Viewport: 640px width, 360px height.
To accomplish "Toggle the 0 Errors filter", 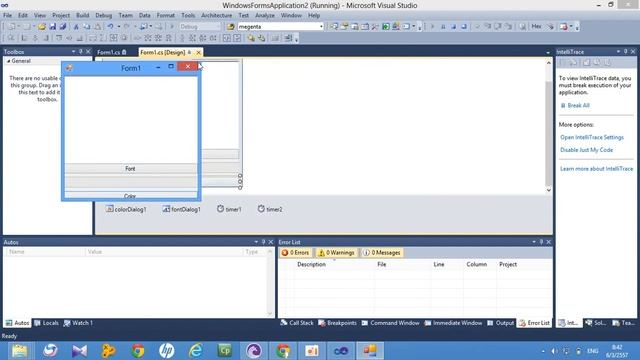I will pyautogui.click(x=295, y=253).
